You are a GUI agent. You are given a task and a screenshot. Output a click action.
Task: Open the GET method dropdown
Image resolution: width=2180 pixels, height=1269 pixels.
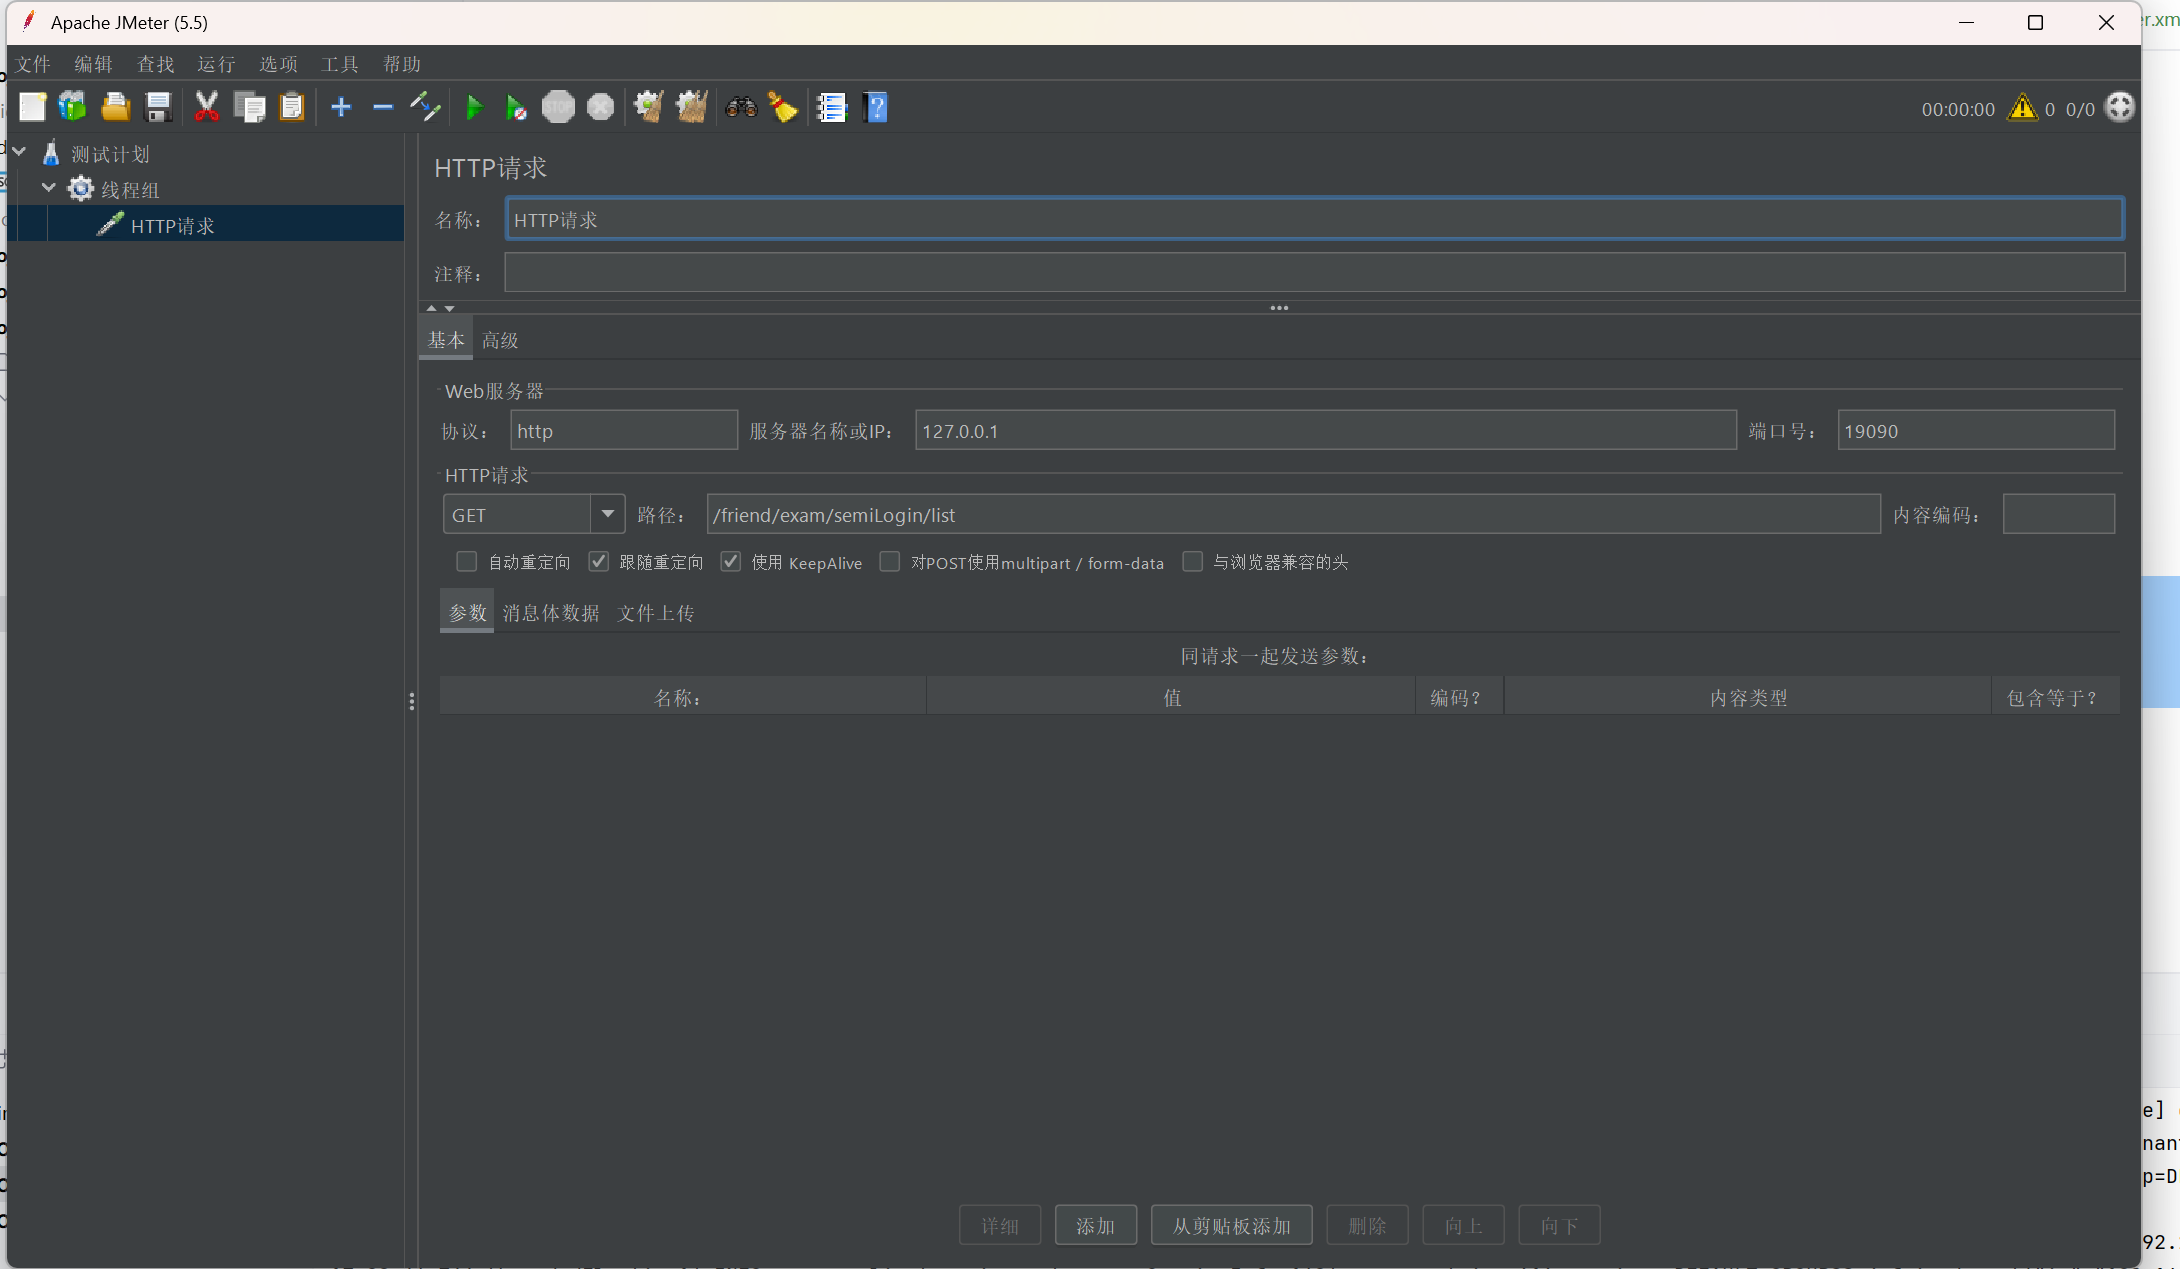tap(607, 514)
